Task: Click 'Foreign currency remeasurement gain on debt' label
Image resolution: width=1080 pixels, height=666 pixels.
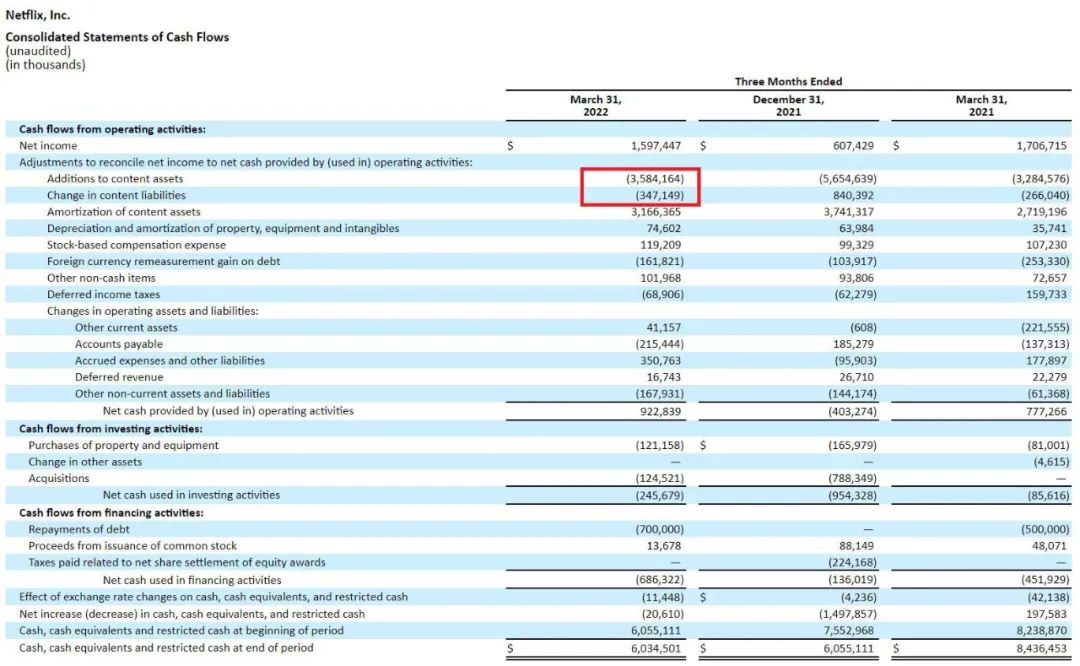Action: 163,262
